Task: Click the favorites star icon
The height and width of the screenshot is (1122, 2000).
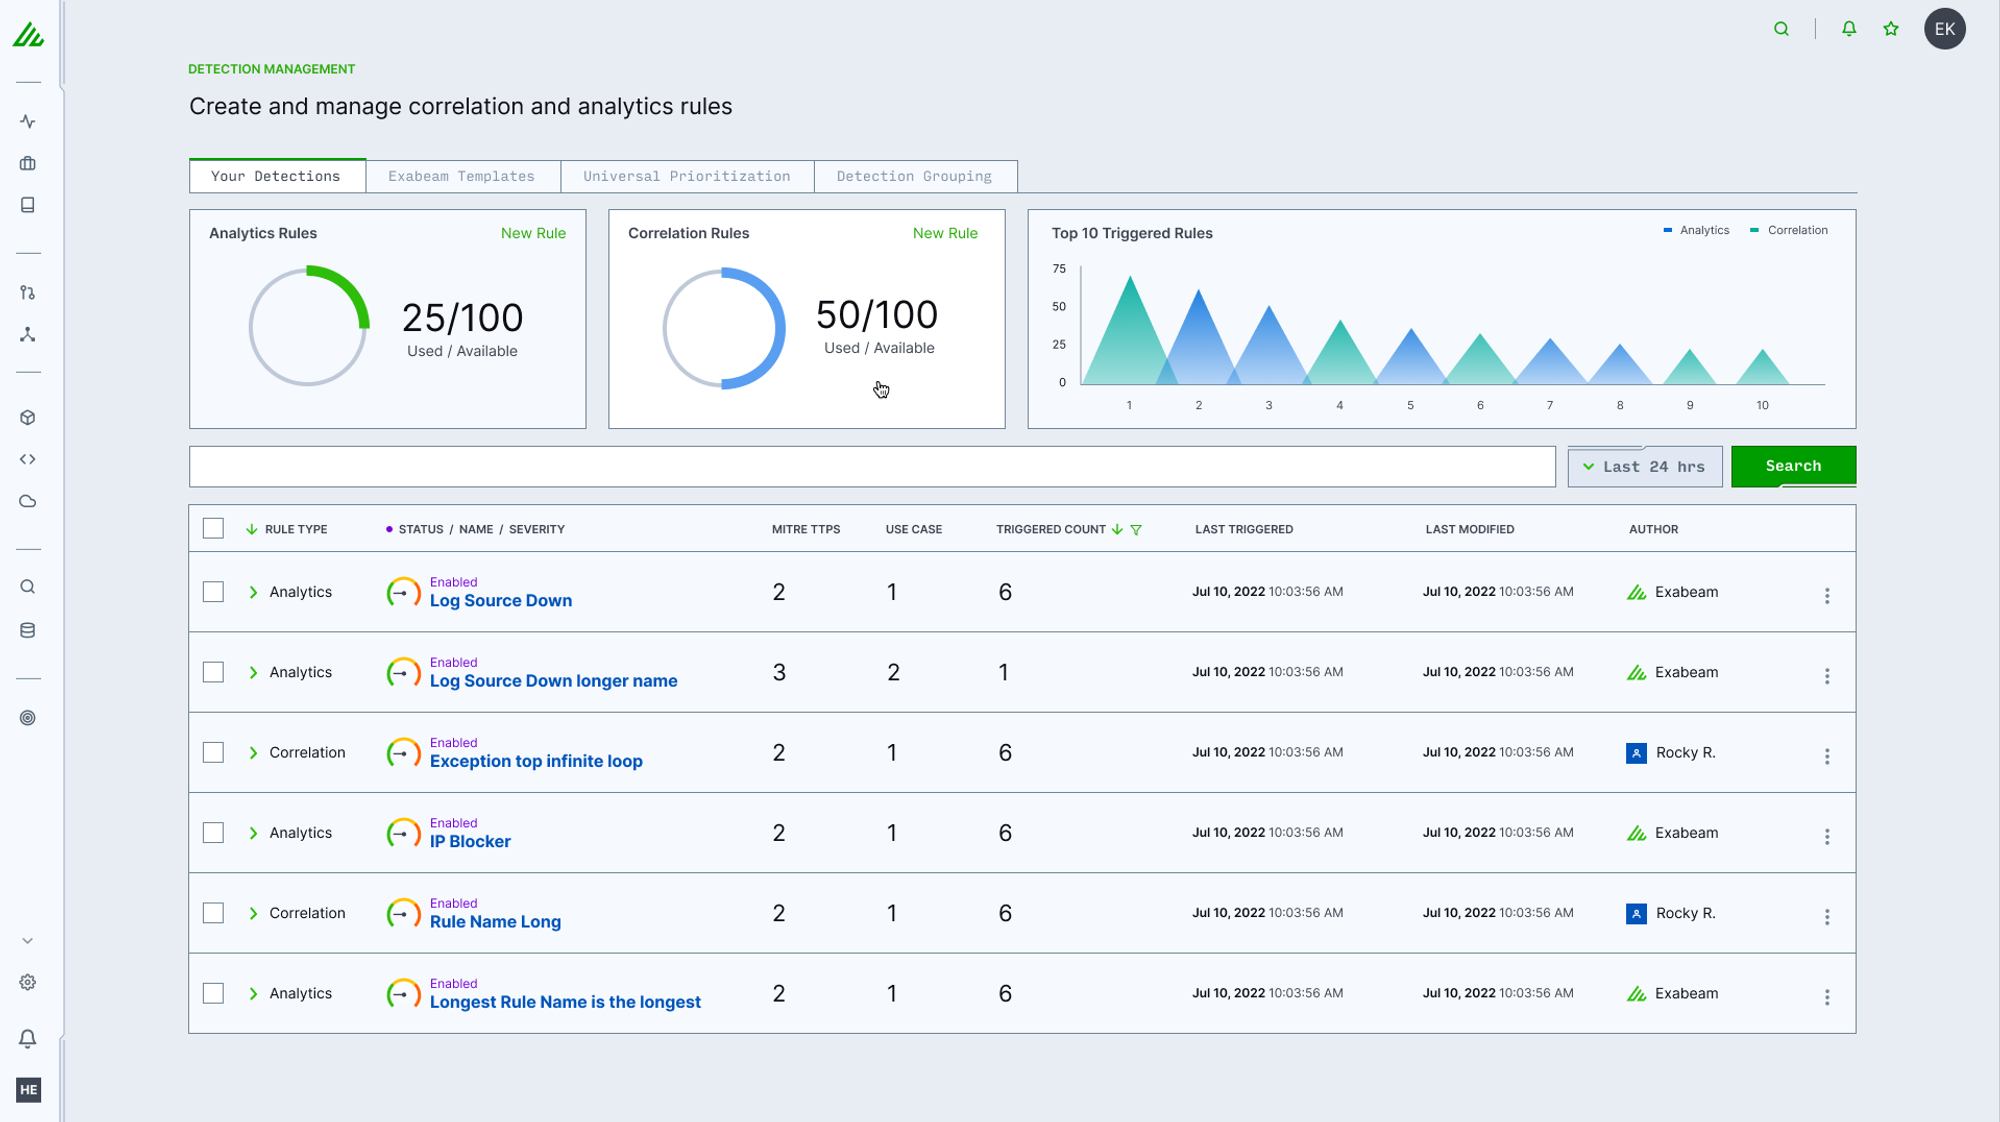Action: click(1891, 29)
